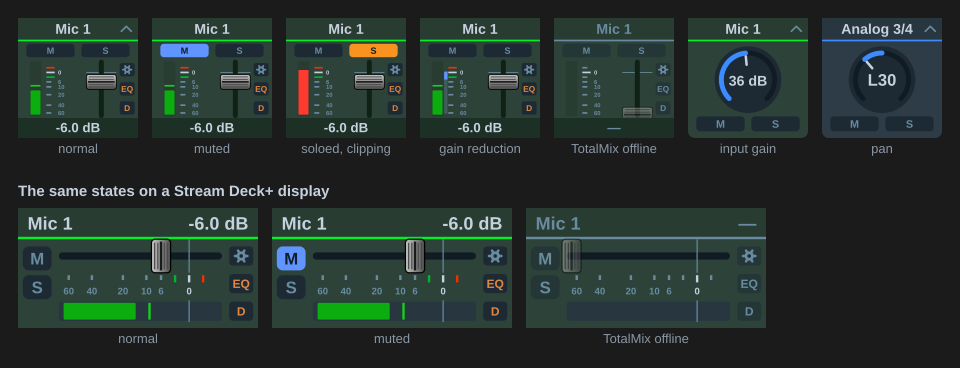Click the fader on soloed clipping strip

pos(370,81)
